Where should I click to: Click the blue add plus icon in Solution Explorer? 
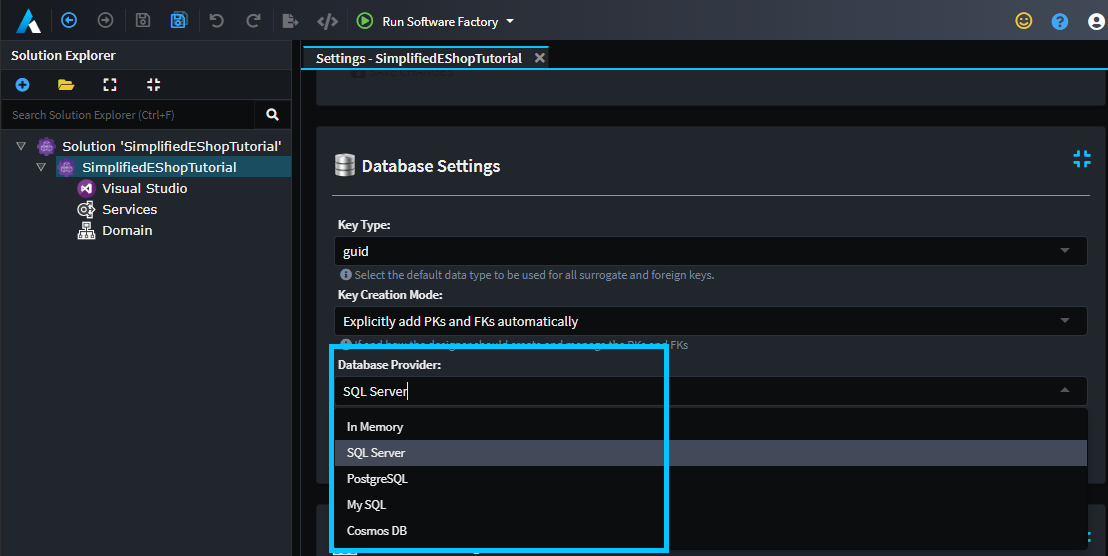tap(23, 85)
